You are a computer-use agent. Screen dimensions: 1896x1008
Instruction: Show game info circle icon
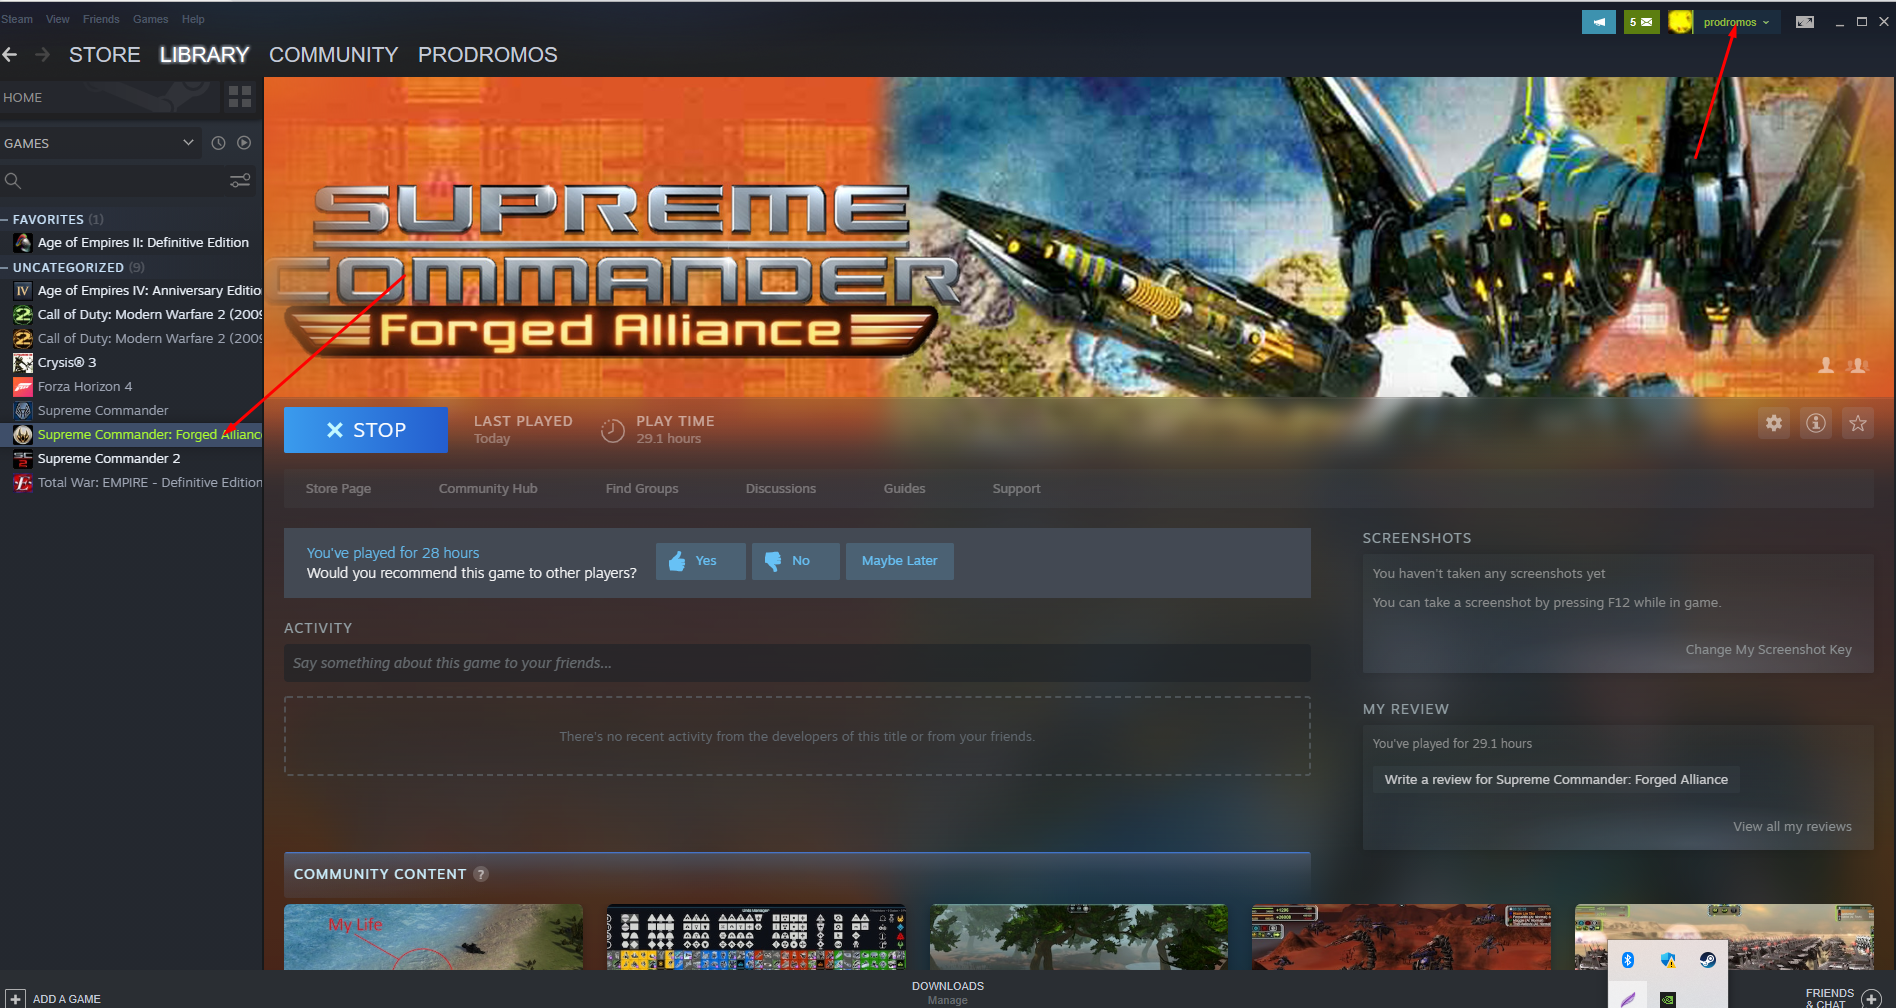(x=1816, y=423)
